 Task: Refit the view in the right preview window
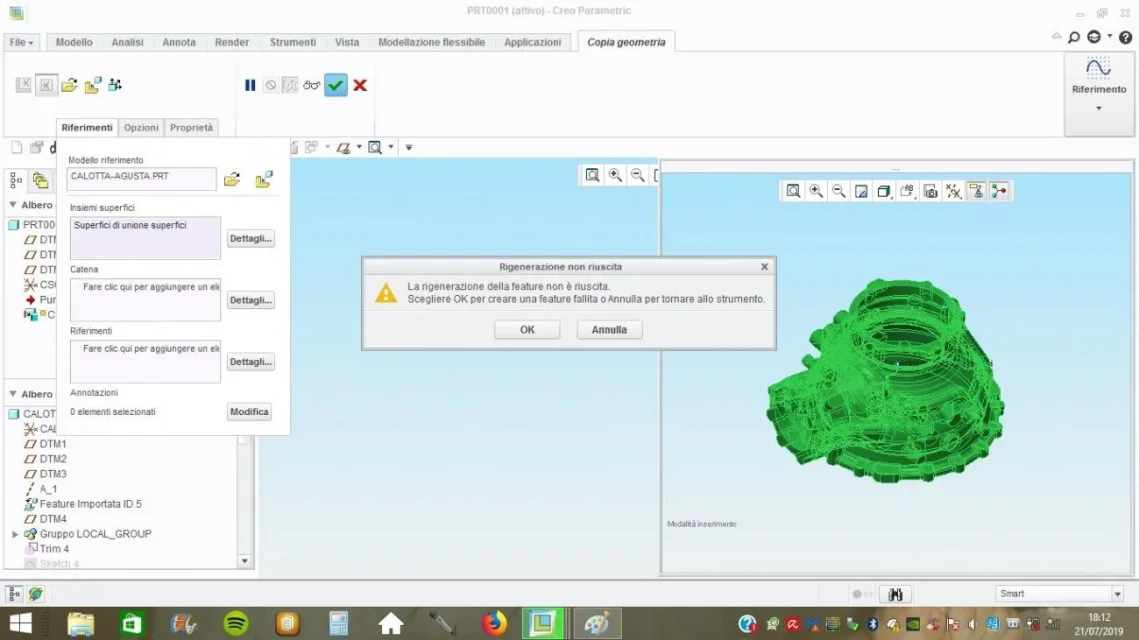click(793, 191)
